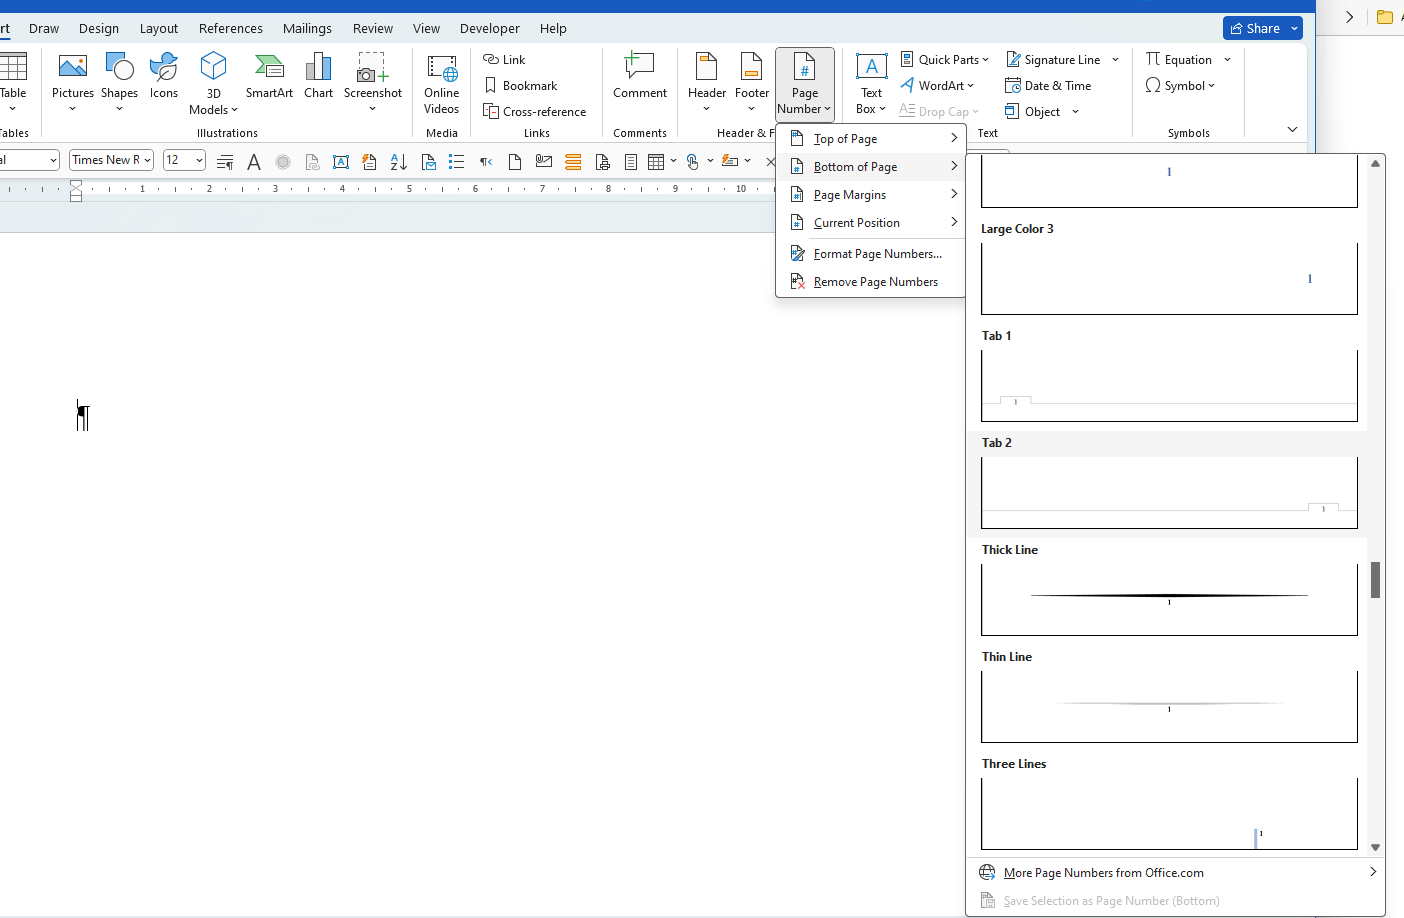The width and height of the screenshot is (1404, 918).
Task: Switch to the Developer tab
Action: pos(490,28)
